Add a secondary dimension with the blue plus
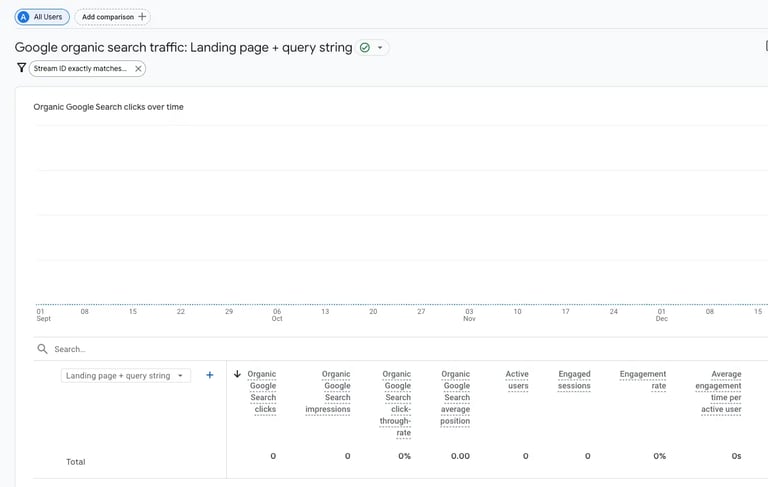This screenshot has height=487, width=768. pos(210,375)
